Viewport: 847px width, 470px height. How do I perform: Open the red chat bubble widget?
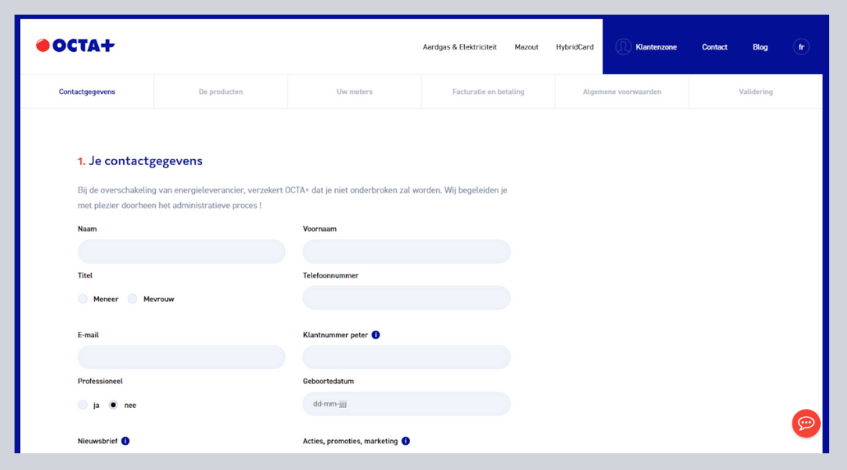(x=806, y=423)
